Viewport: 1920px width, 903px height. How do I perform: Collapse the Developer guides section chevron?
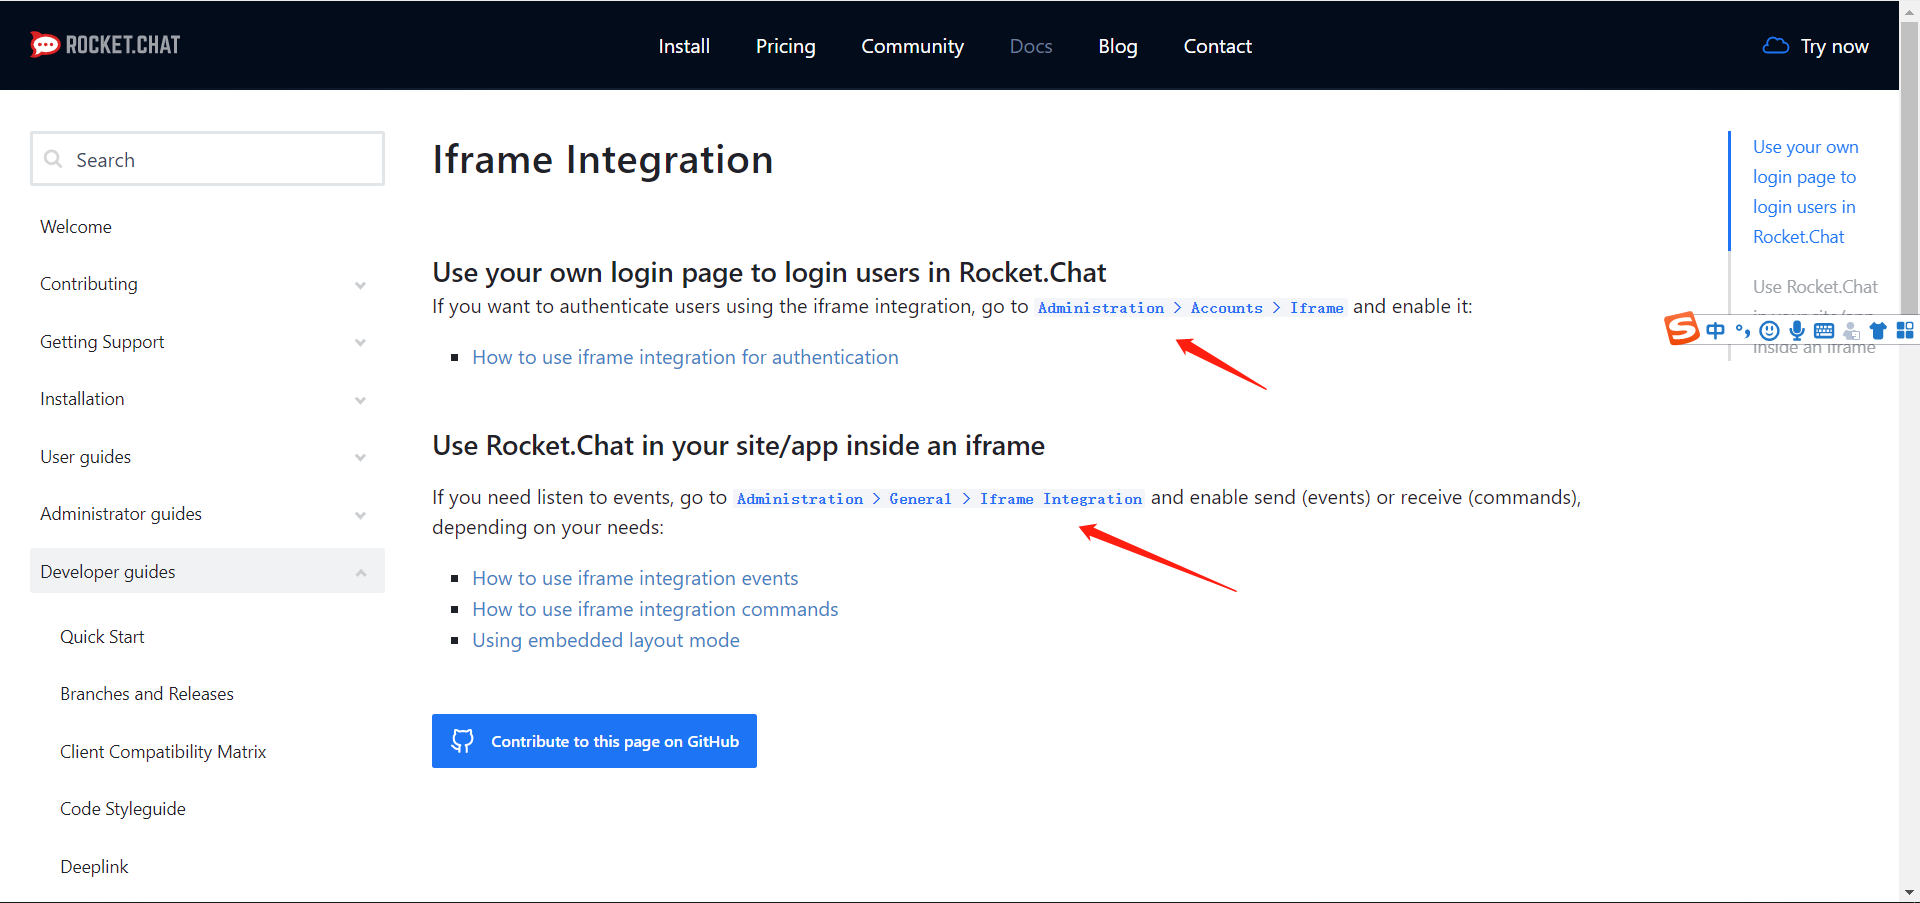[360, 572]
